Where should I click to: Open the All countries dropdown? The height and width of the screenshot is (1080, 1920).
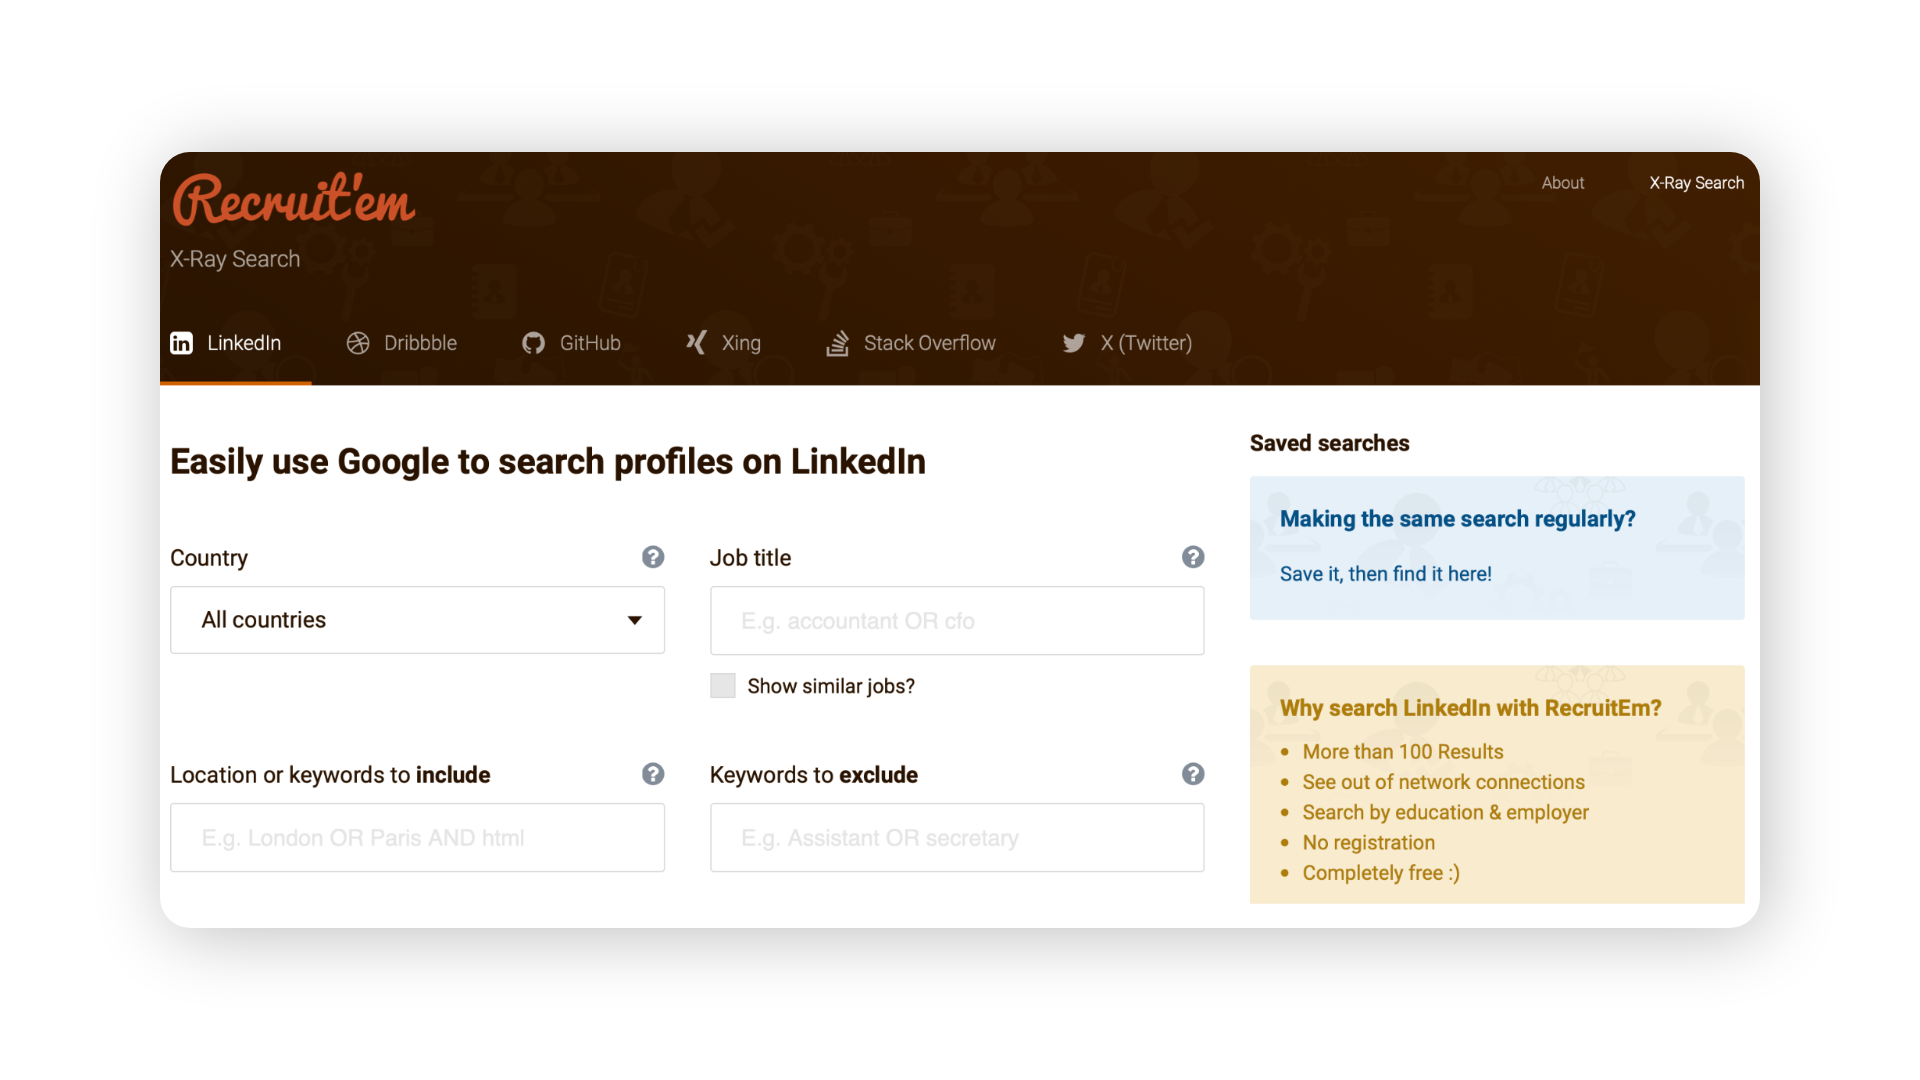[x=417, y=620]
